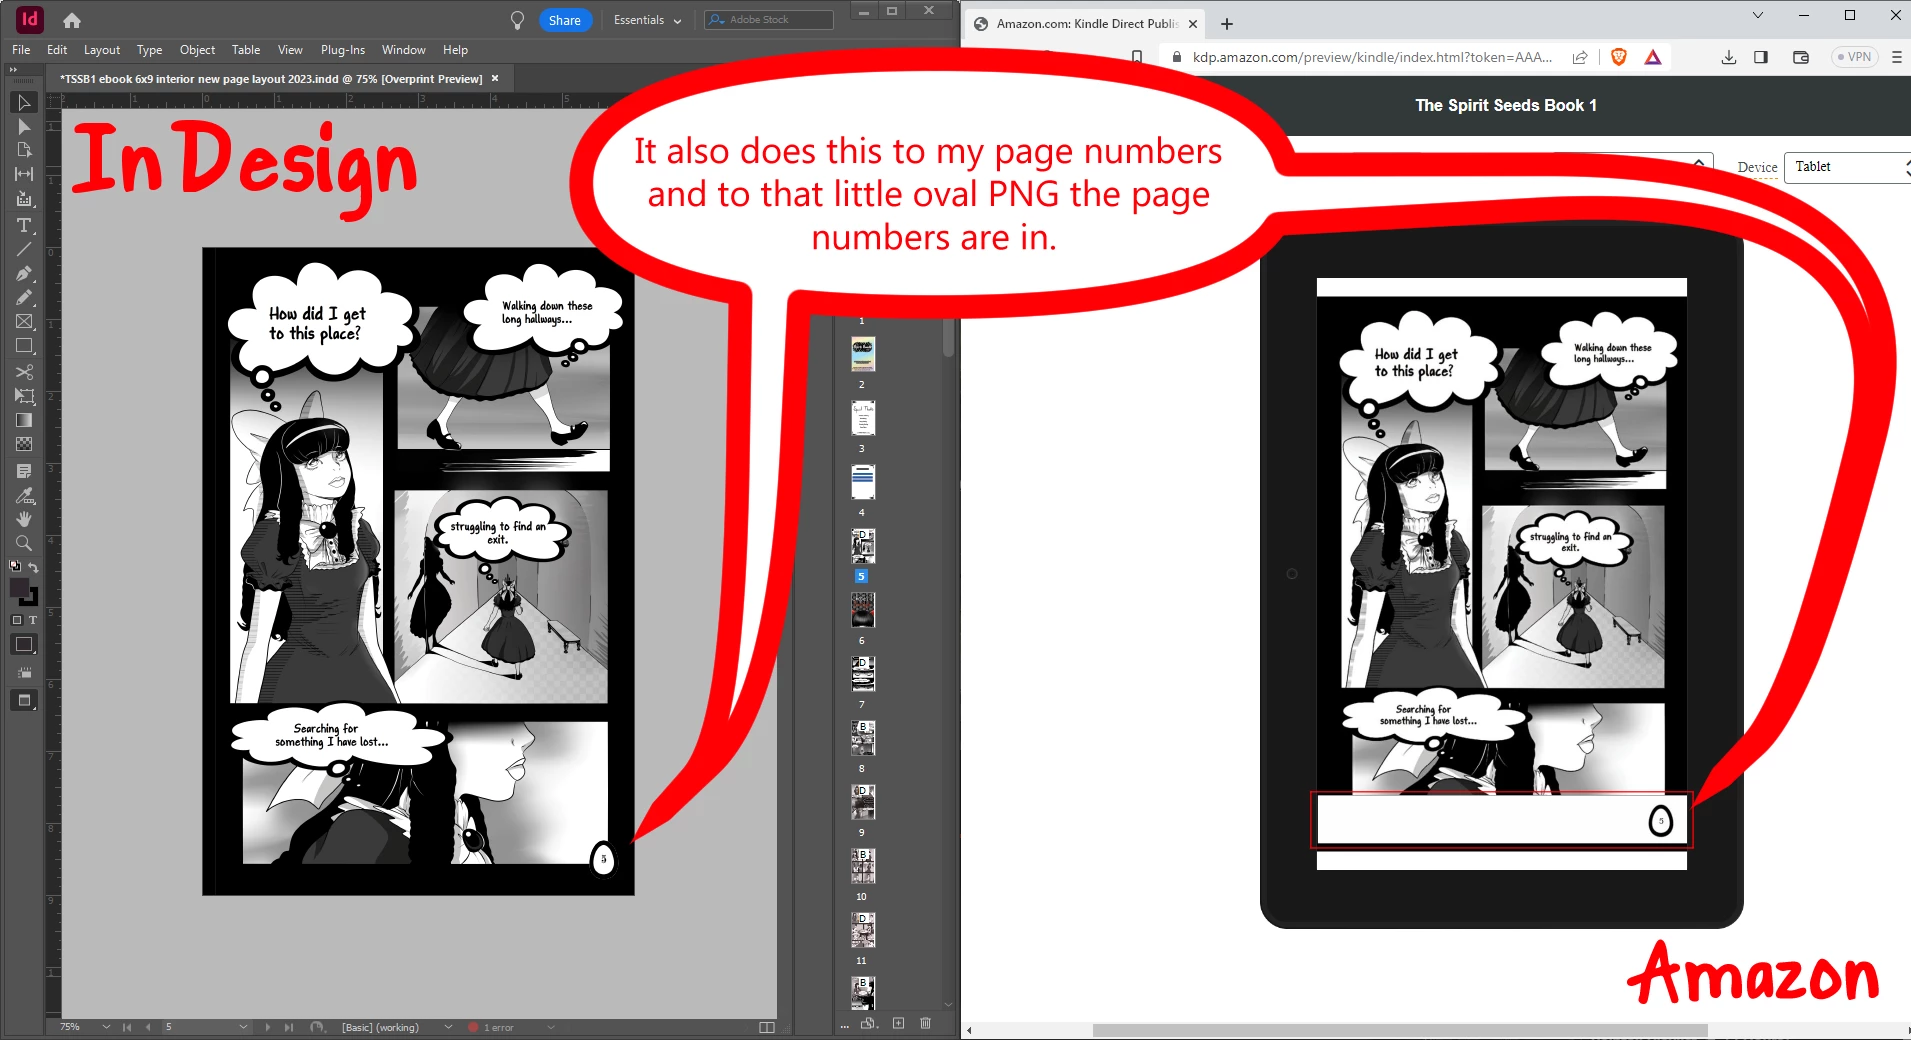
Task: Click the InDesign Home icon
Action: click(71, 20)
